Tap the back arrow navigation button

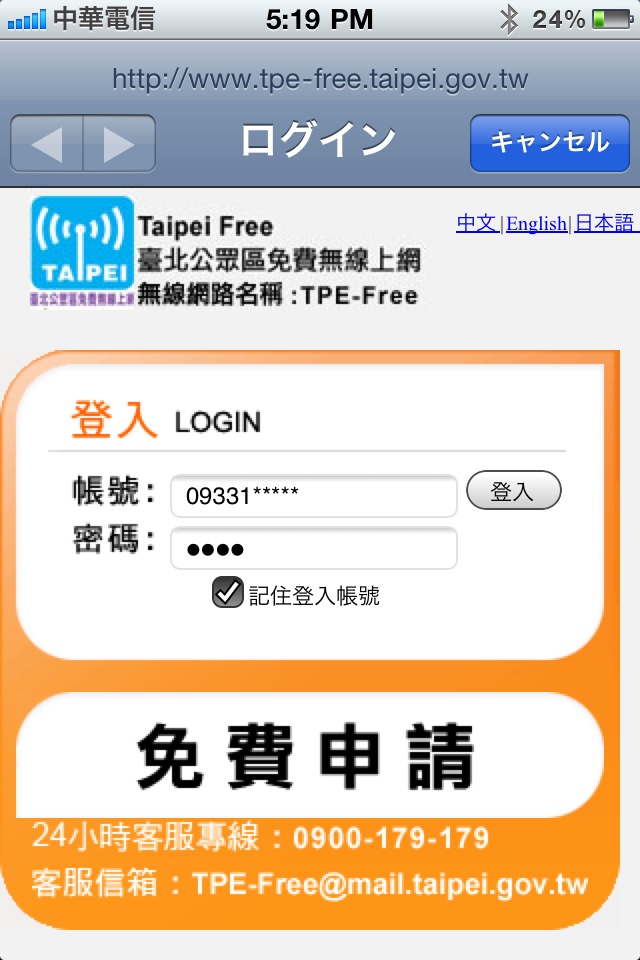(47, 143)
